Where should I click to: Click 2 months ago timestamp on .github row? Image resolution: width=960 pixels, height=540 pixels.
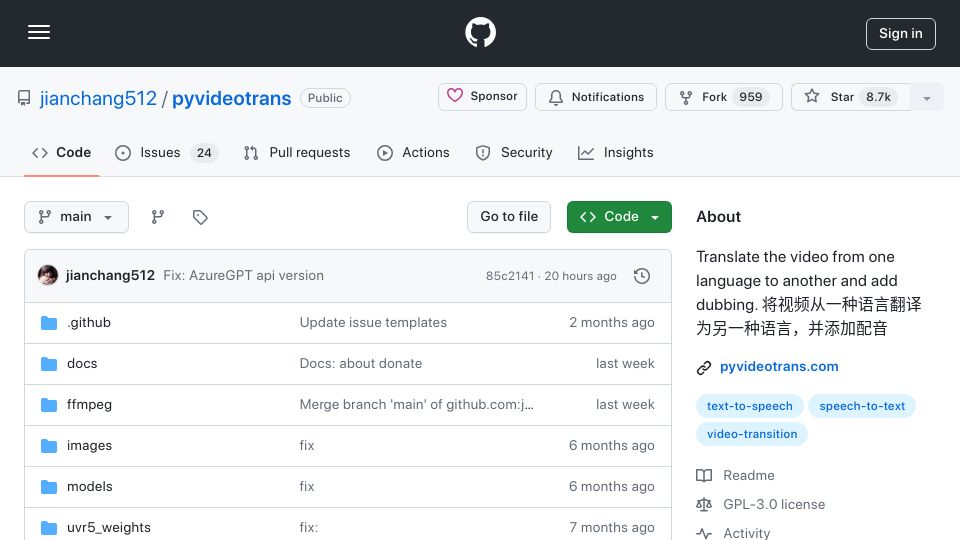pyautogui.click(x=611, y=323)
